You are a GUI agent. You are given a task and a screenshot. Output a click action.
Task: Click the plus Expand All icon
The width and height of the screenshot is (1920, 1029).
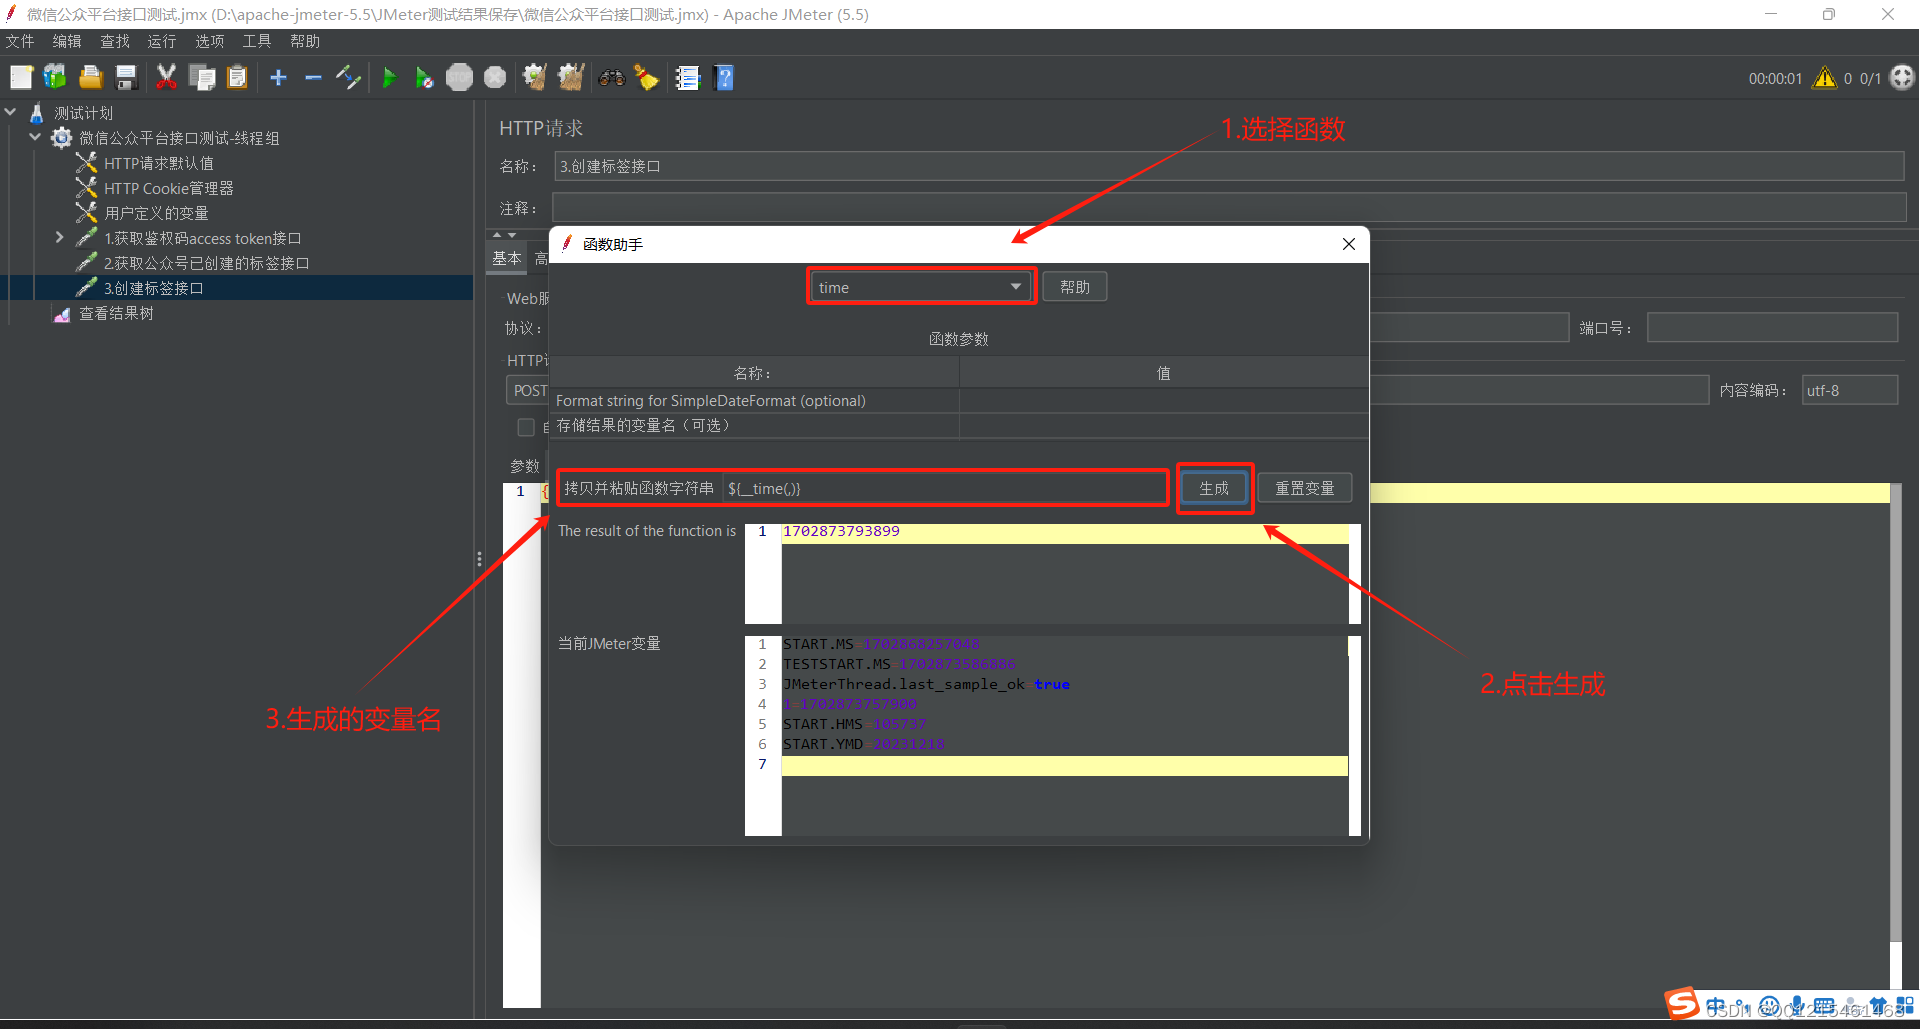(x=278, y=77)
